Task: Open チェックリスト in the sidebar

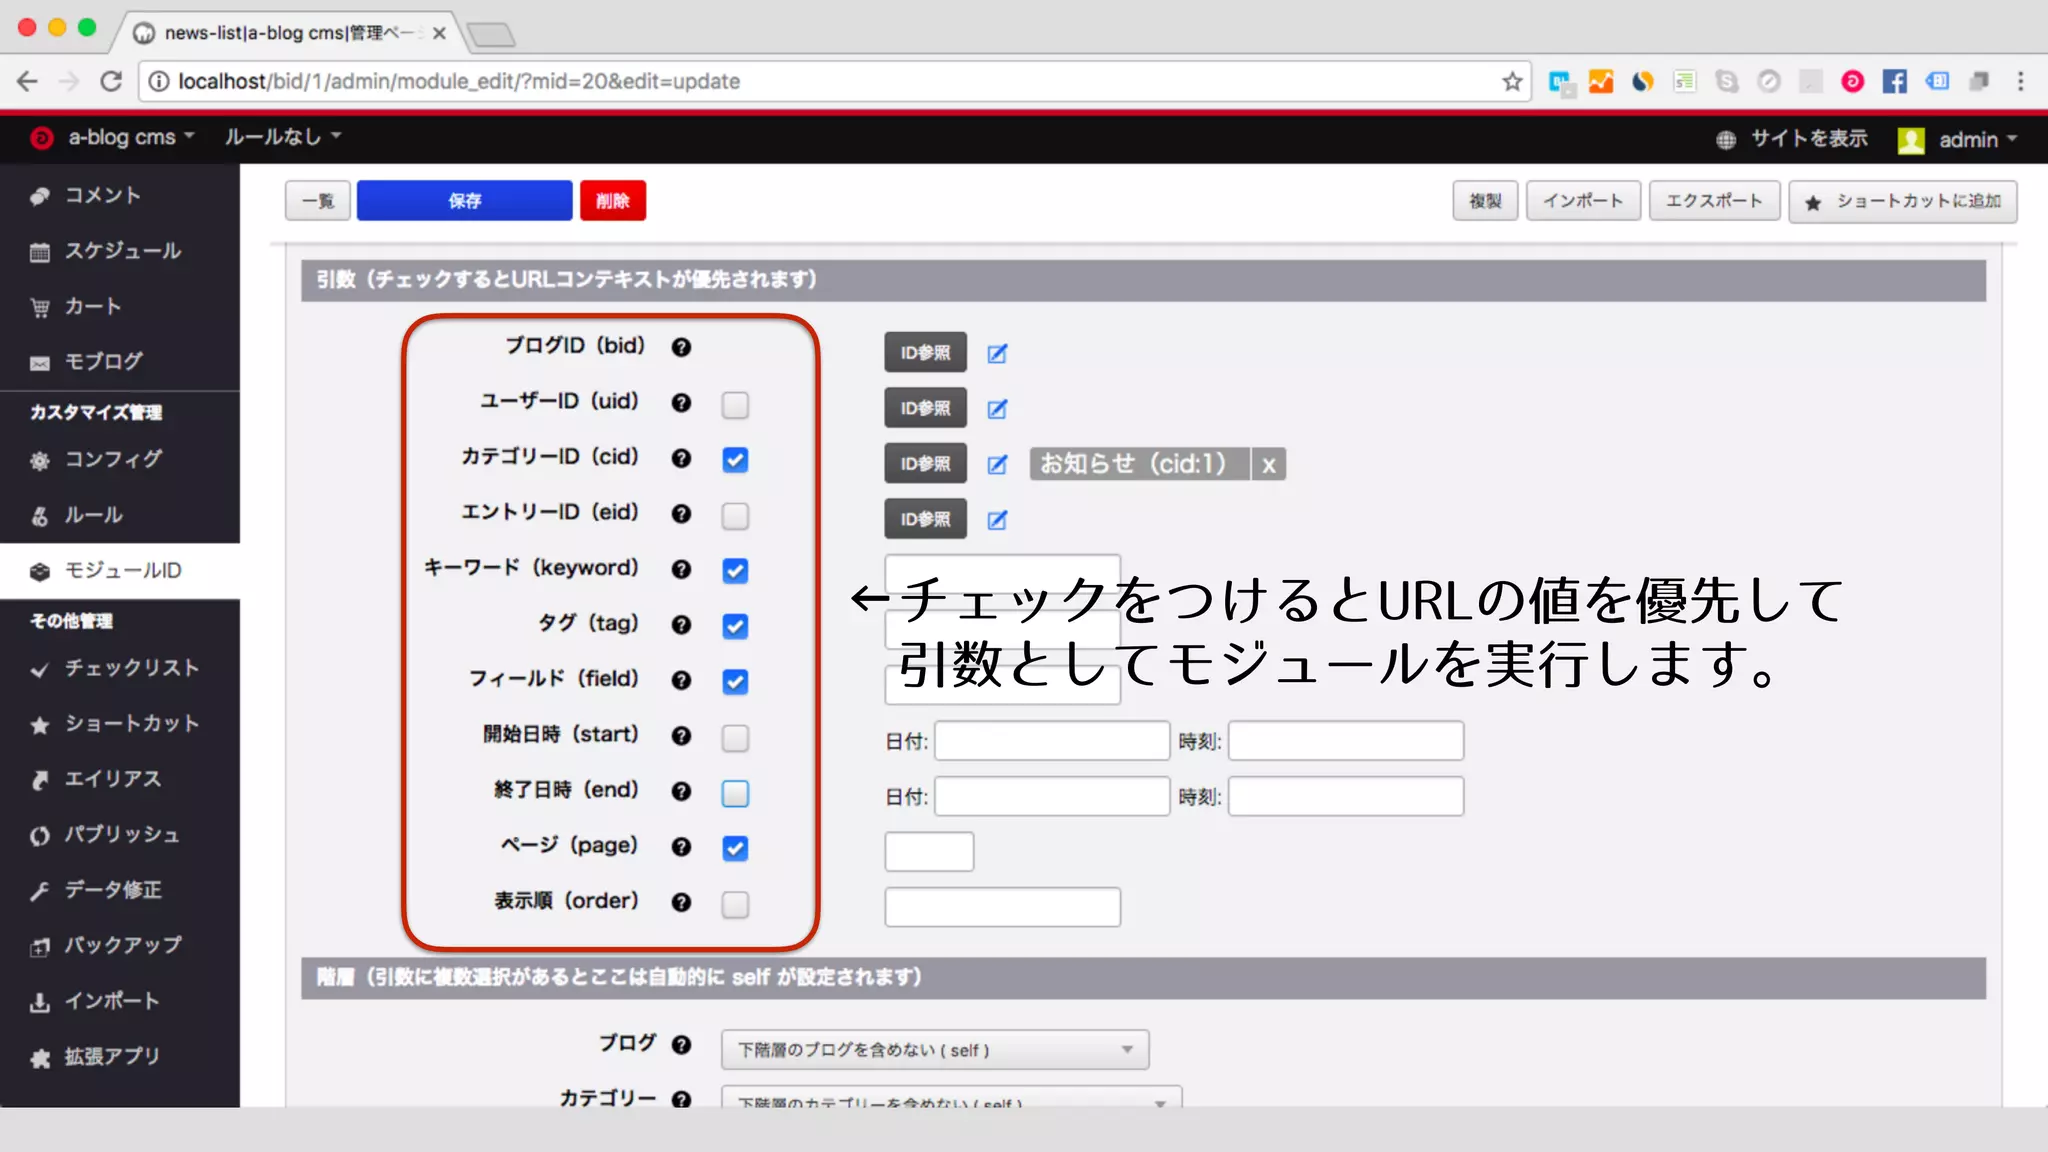Action: tap(119, 668)
